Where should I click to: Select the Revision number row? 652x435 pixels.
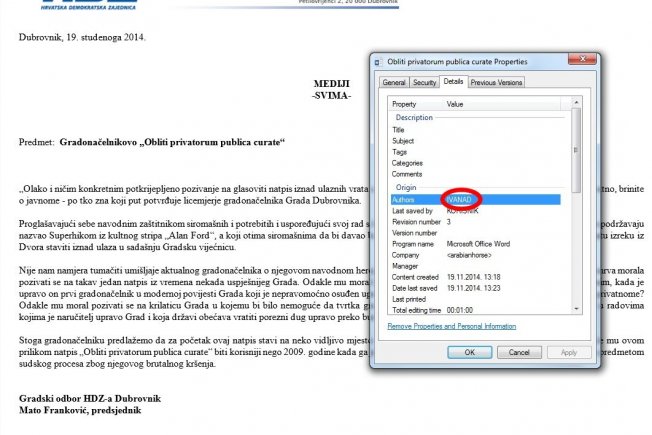click(x=475, y=222)
